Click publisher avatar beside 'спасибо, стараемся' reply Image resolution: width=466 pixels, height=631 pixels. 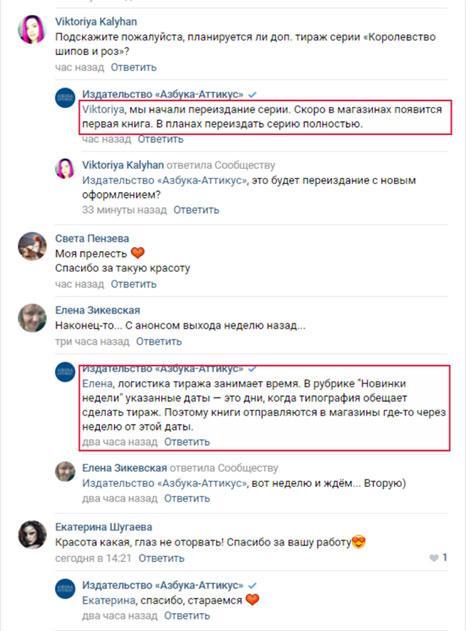65,589
